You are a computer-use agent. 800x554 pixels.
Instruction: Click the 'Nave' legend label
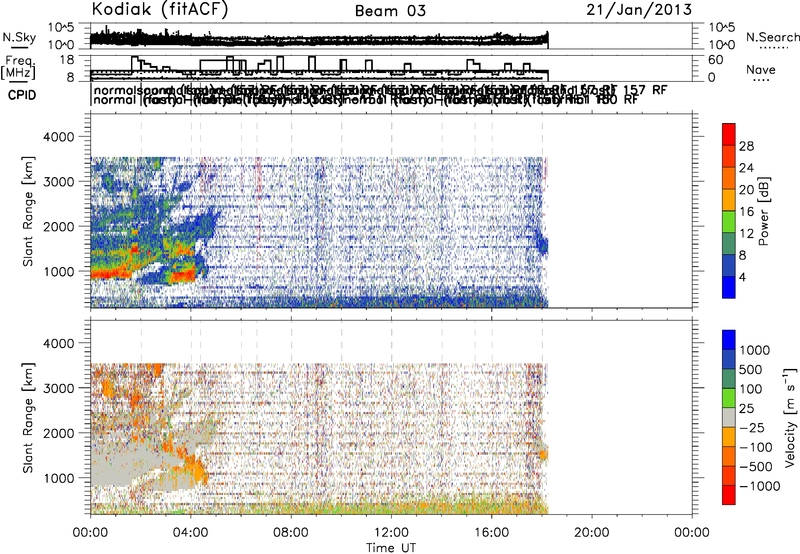[760, 70]
